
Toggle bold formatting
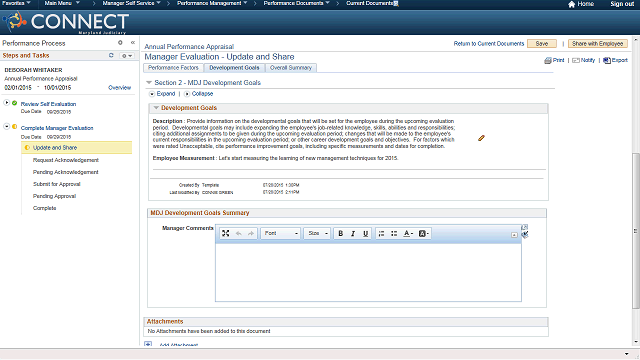340,233
